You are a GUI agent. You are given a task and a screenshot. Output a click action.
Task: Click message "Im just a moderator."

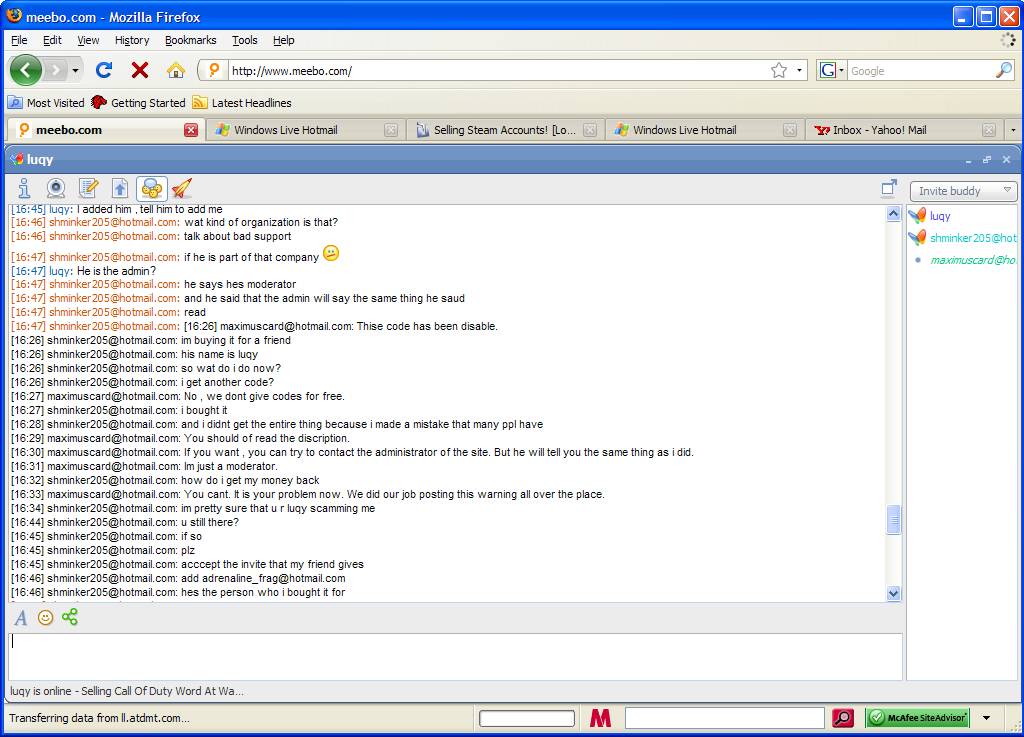231,466
